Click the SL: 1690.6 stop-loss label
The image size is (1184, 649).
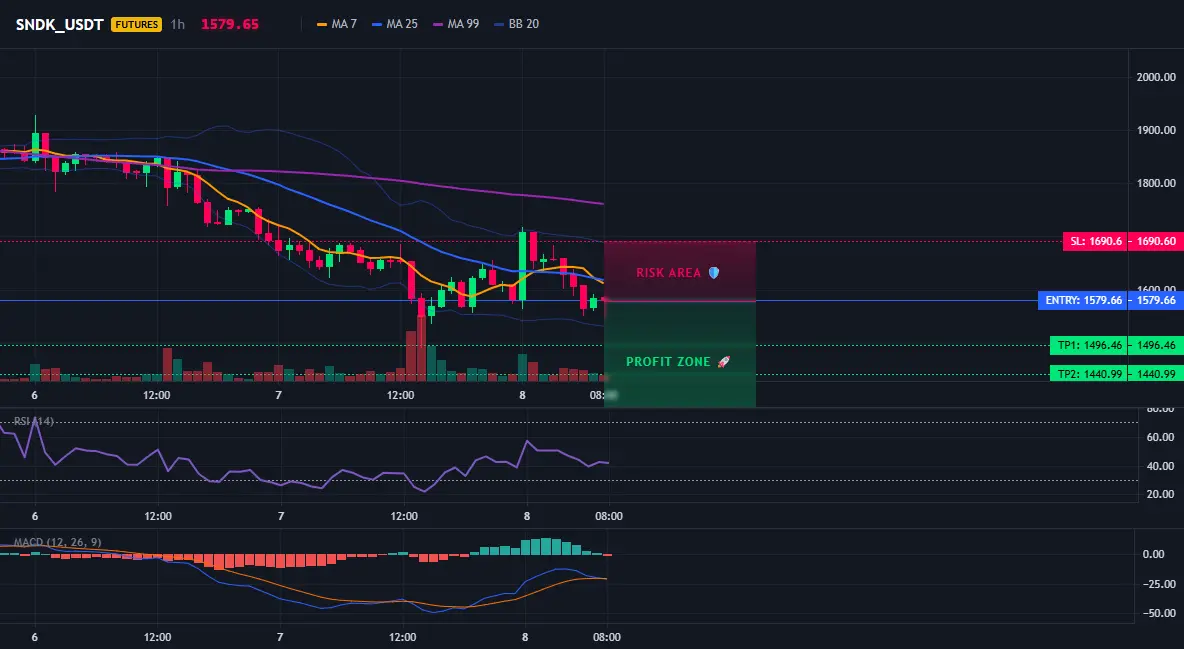[x=1095, y=242]
